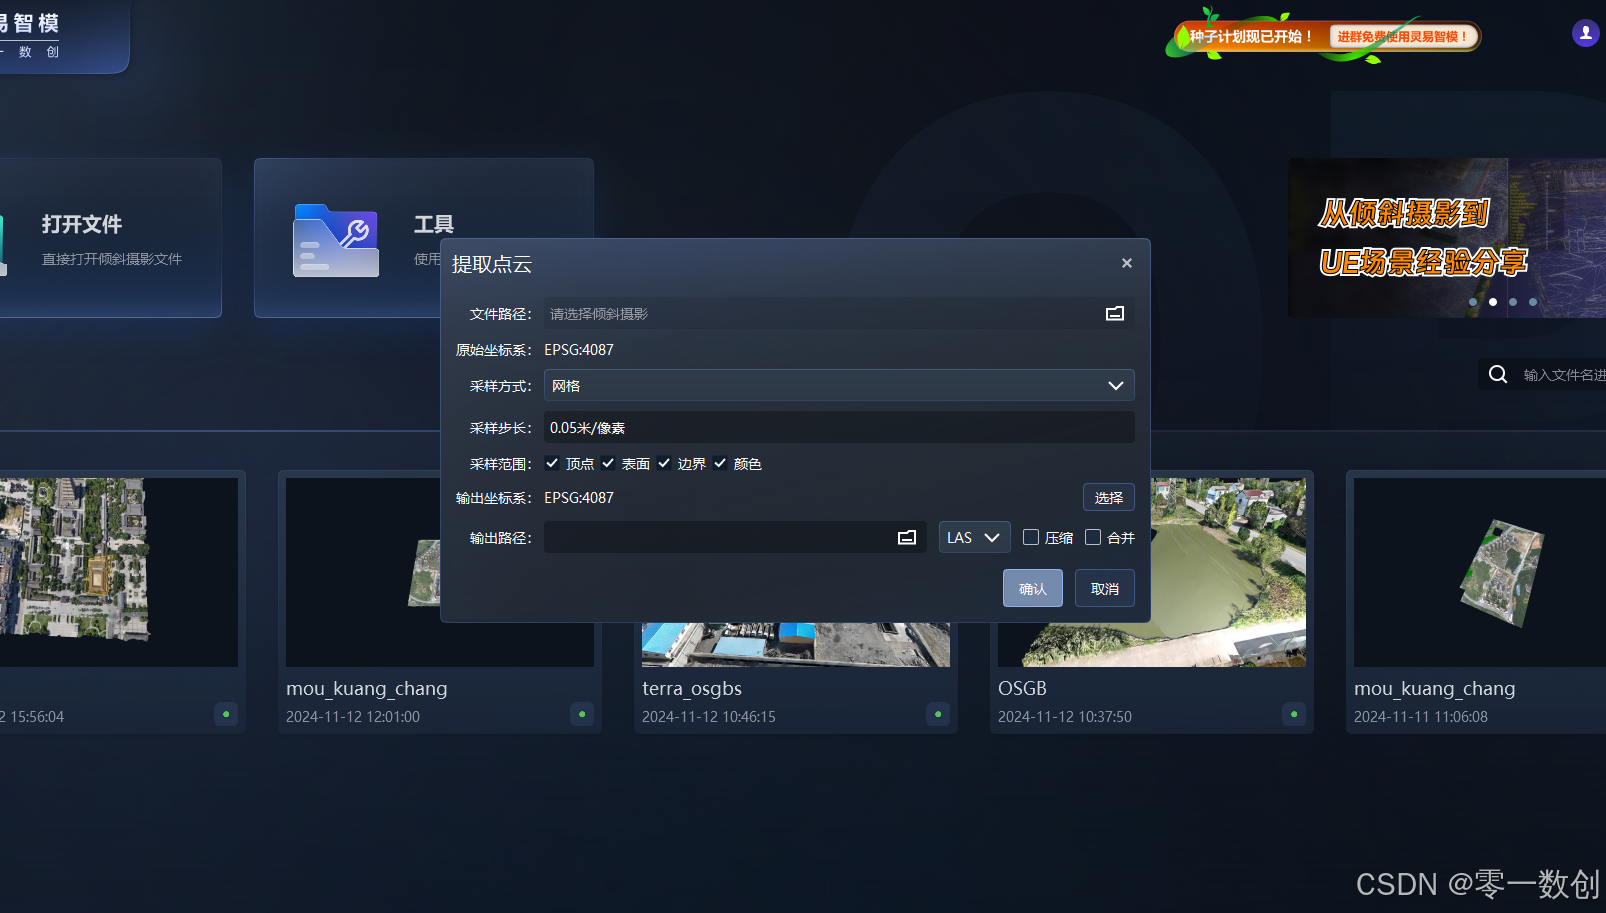Click the 种子计划 promotional banner

click(x=1322, y=37)
